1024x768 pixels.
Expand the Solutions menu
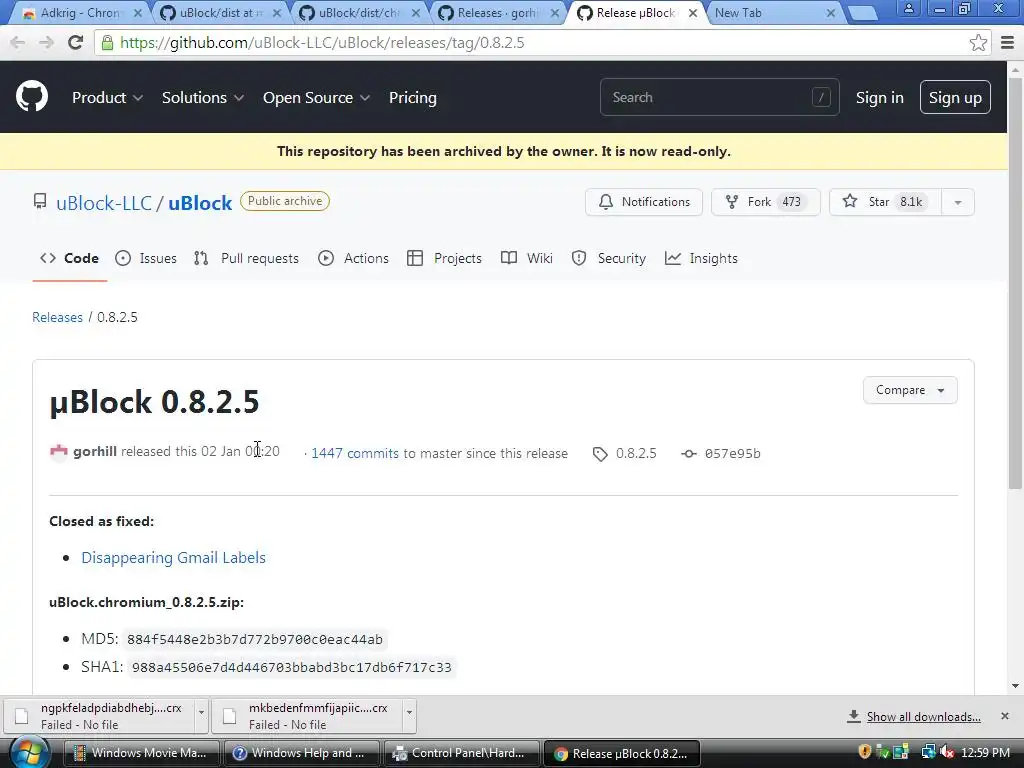tap(202, 97)
